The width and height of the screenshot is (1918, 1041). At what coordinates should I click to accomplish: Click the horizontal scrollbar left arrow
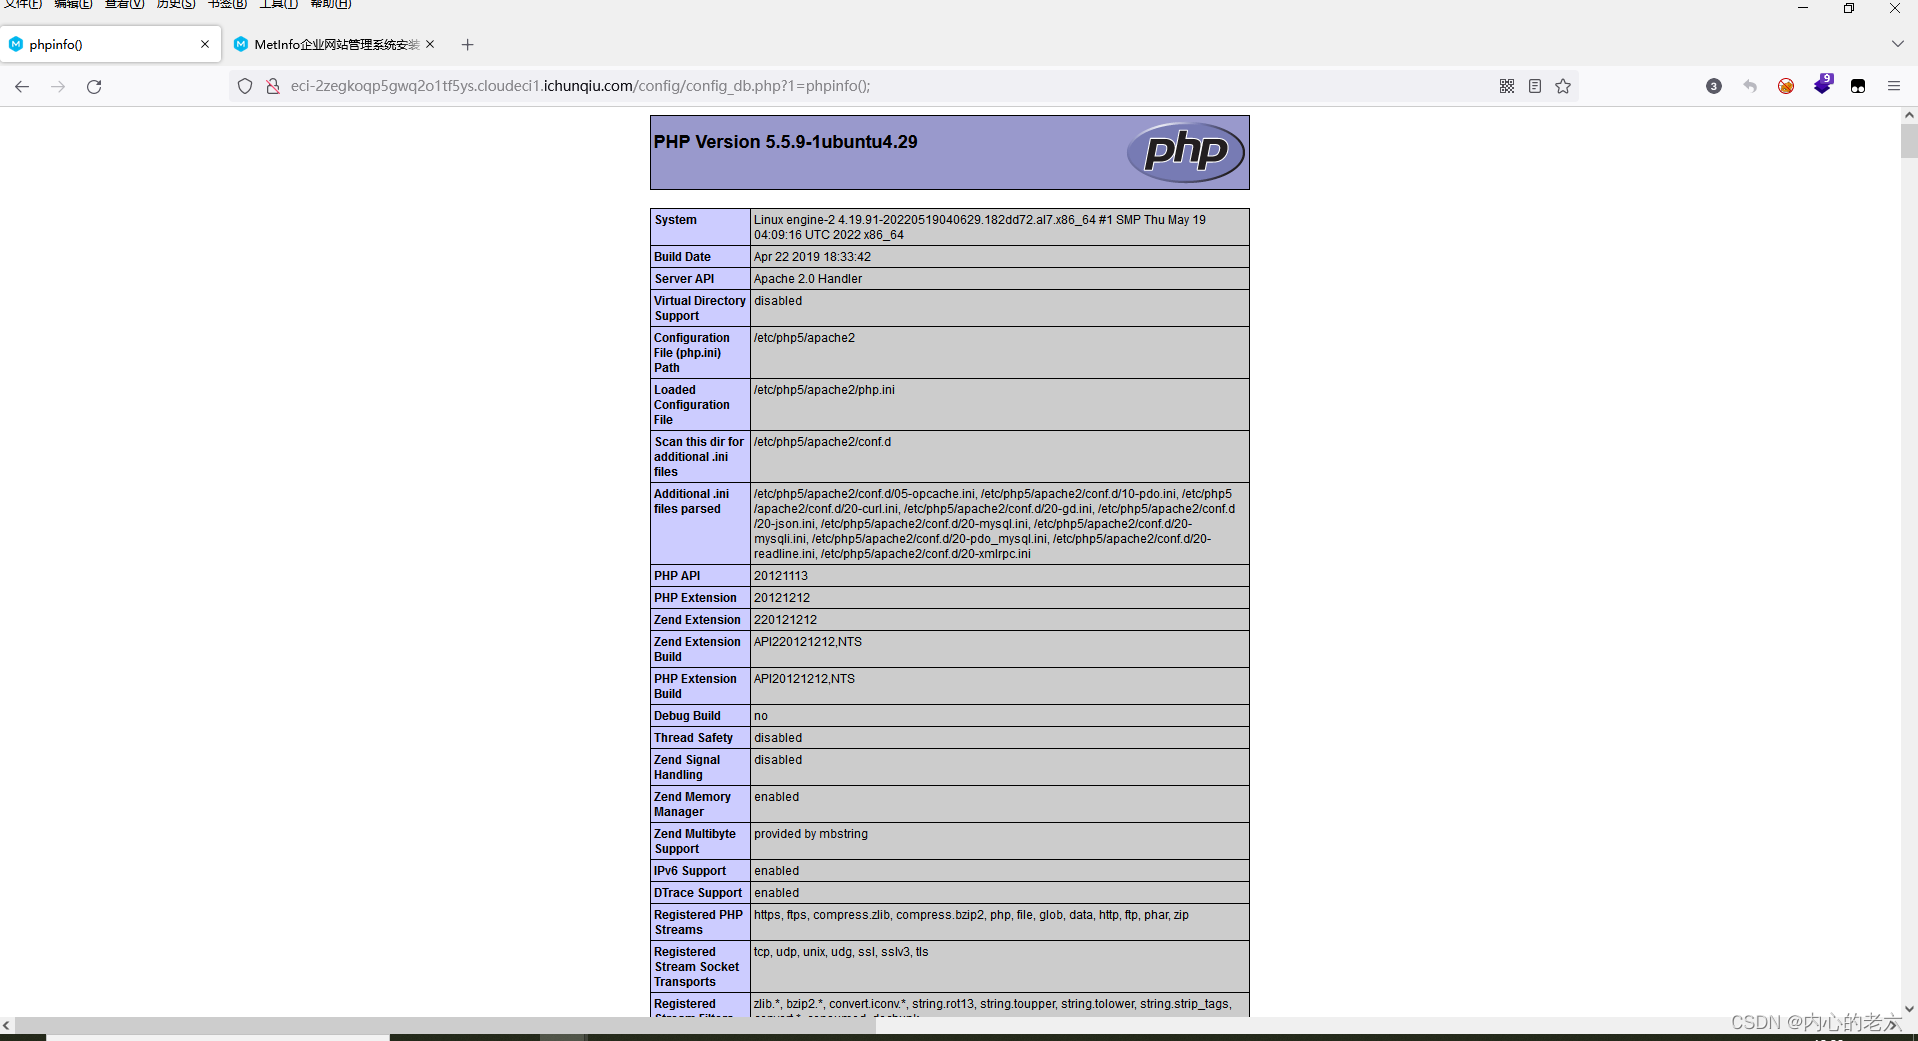point(7,1025)
